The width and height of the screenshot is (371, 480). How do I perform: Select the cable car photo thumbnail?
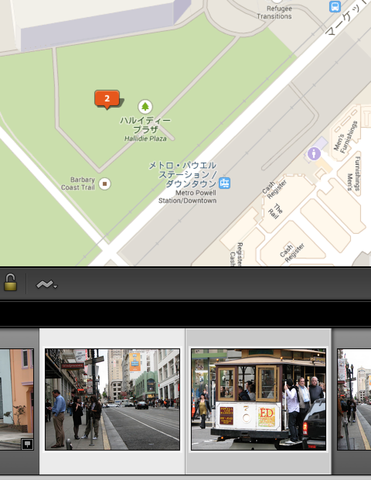click(x=258, y=399)
